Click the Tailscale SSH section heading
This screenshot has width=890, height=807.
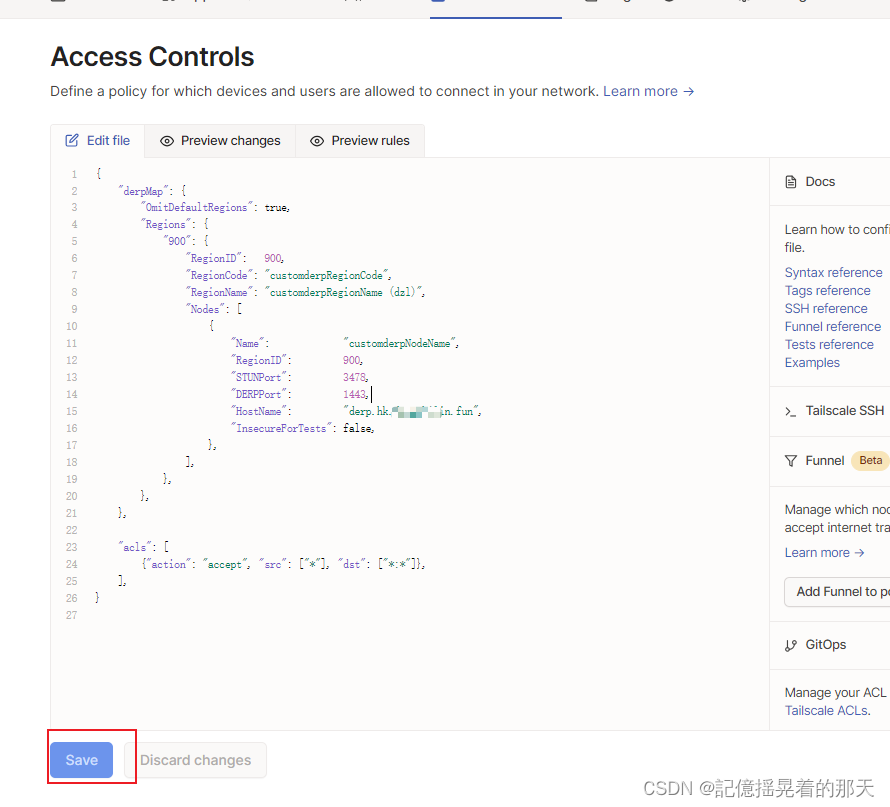coord(845,411)
